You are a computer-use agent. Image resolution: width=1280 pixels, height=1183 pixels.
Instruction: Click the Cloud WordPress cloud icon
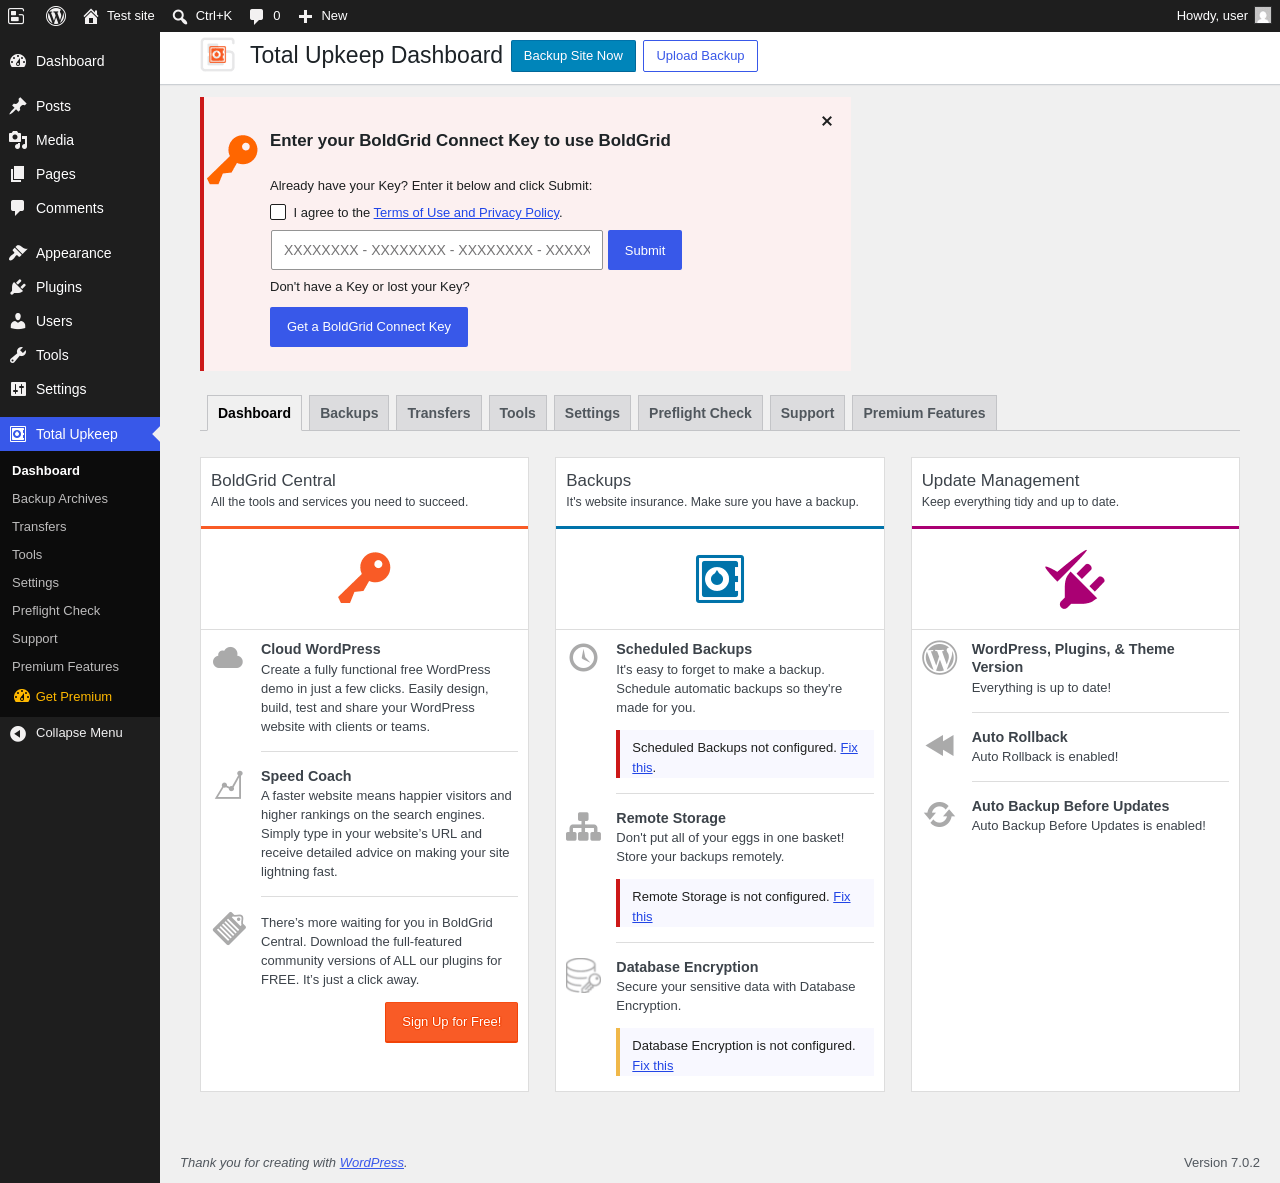228,658
